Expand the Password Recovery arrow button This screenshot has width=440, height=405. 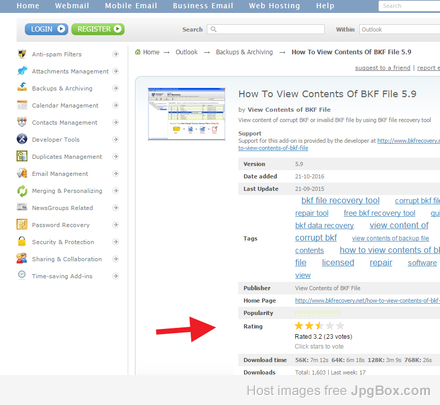tap(115, 225)
